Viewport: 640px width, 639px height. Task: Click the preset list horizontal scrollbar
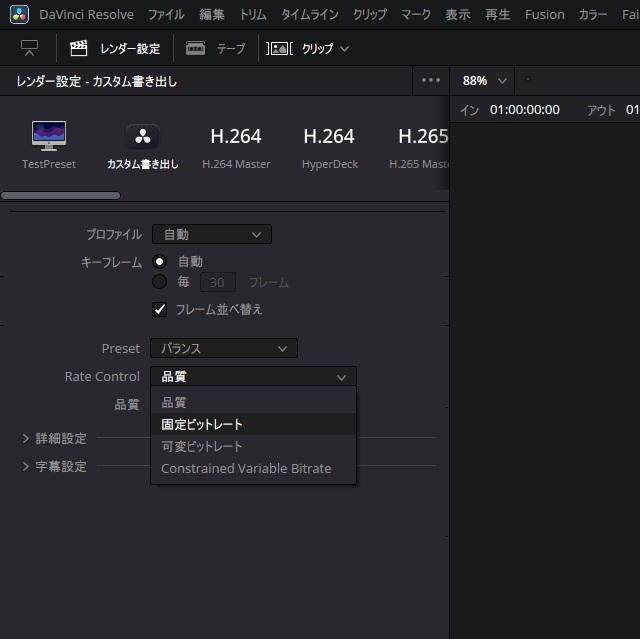[x=61, y=196]
